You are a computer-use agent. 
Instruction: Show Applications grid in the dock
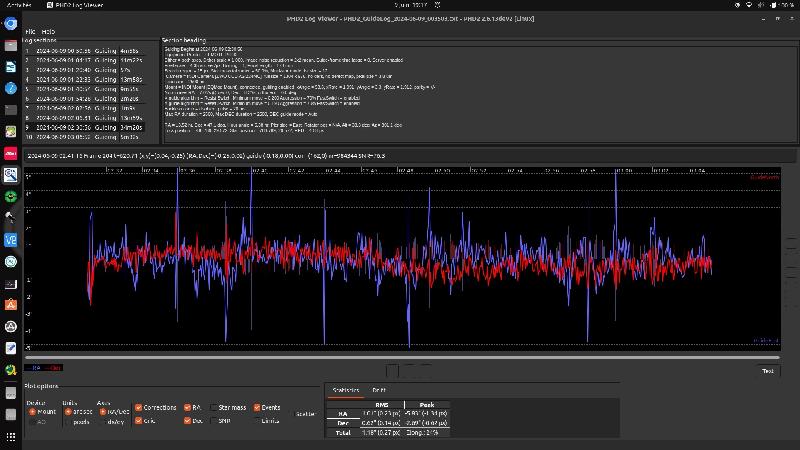pyautogui.click(x=10, y=437)
